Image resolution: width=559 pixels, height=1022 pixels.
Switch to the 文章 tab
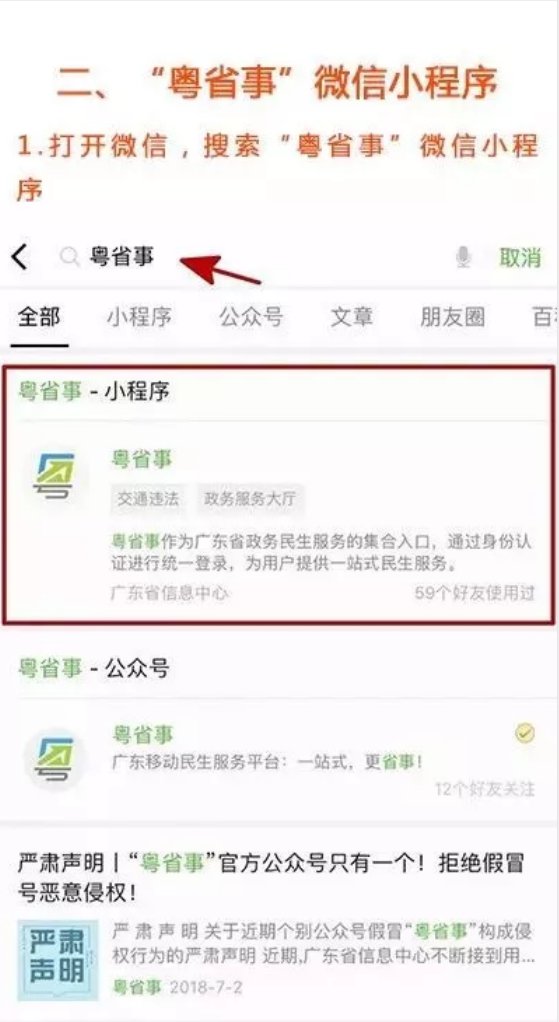[352, 317]
